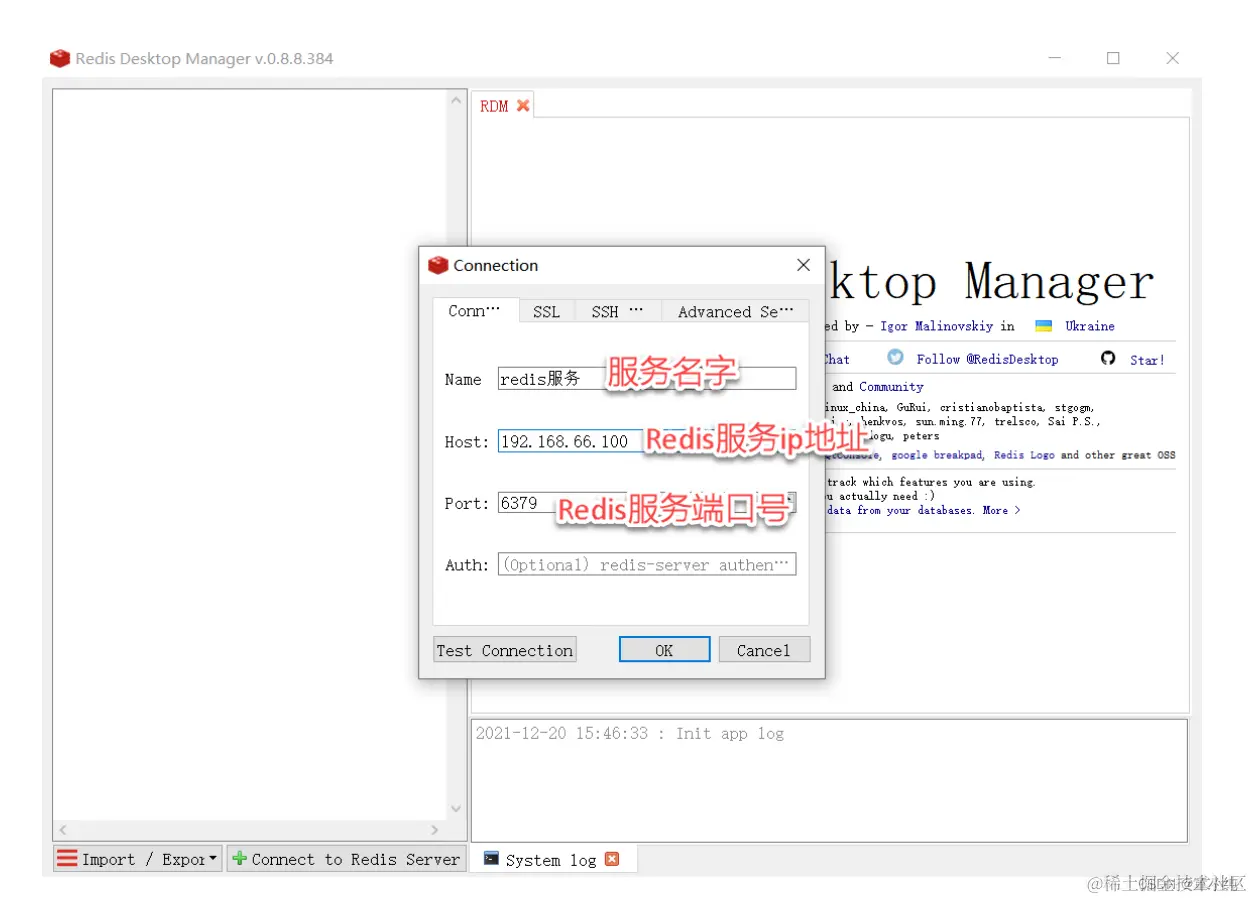1253x900 pixels.
Task: Click the System log terminal icon
Action: tap(491, 859)
